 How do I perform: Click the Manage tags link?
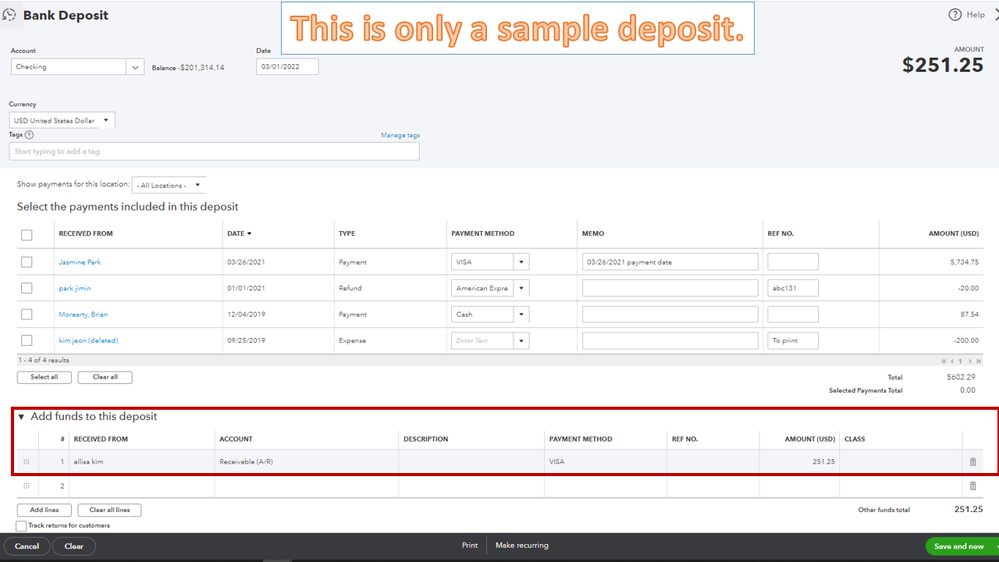pos(400,135)
